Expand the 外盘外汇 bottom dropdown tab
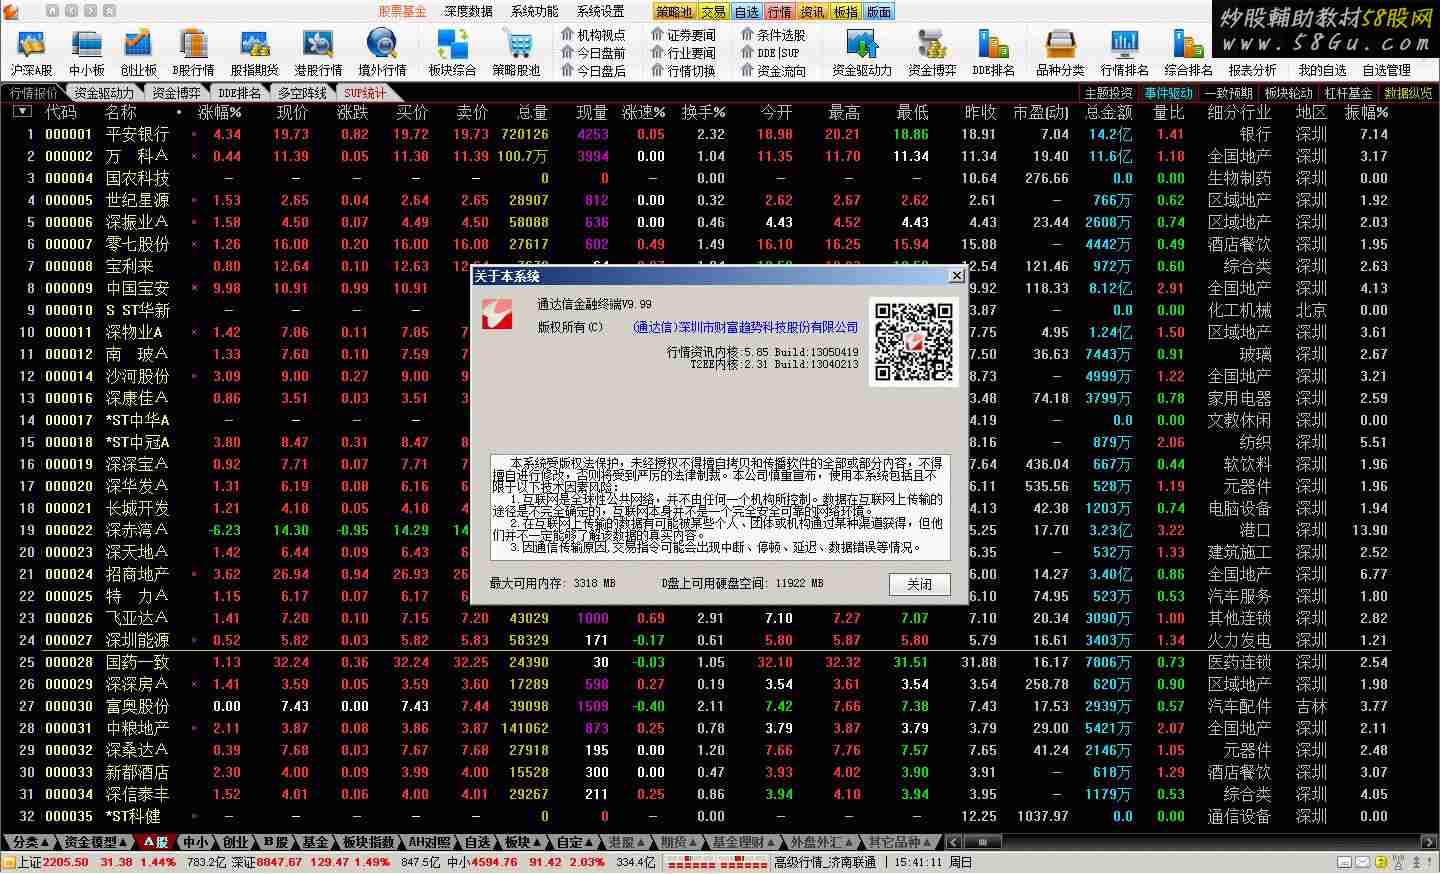1440x874 pixels. coord(821,842)
